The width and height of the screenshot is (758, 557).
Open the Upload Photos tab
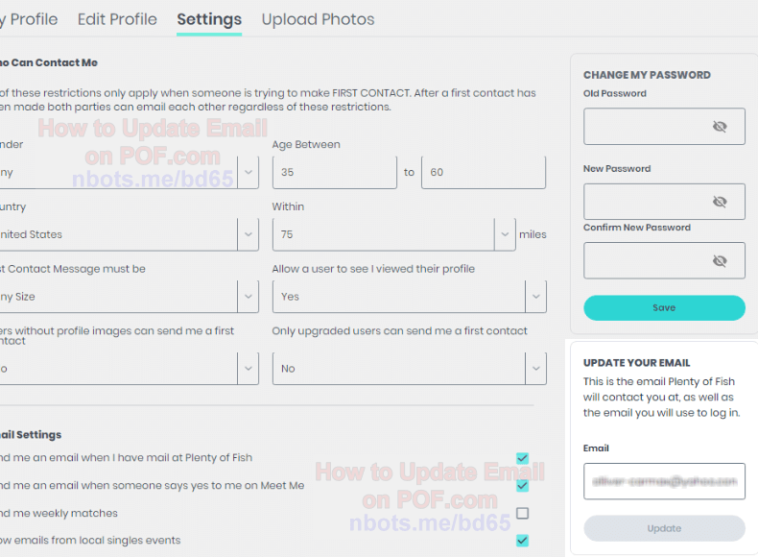pyautogui.click(x=318, y=19)
